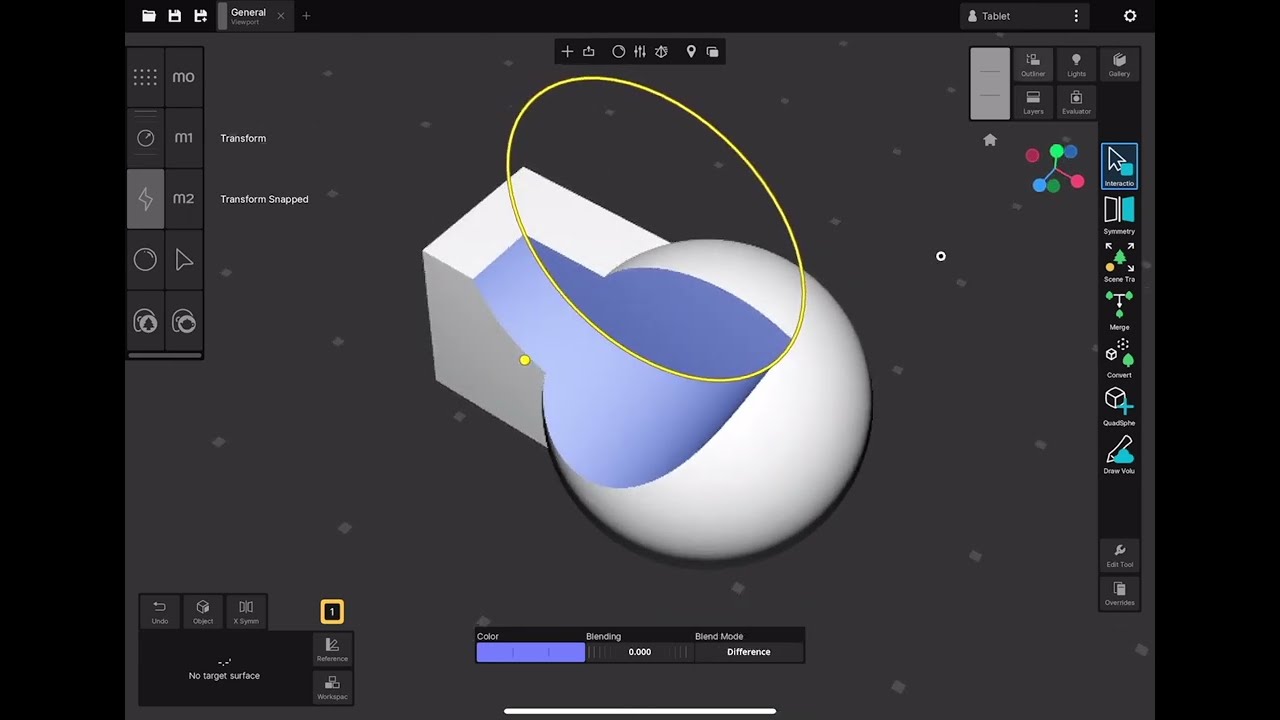Open the Outliner panel
This screenshot has width=1280, height=720.
click(x=1033, y=65)
